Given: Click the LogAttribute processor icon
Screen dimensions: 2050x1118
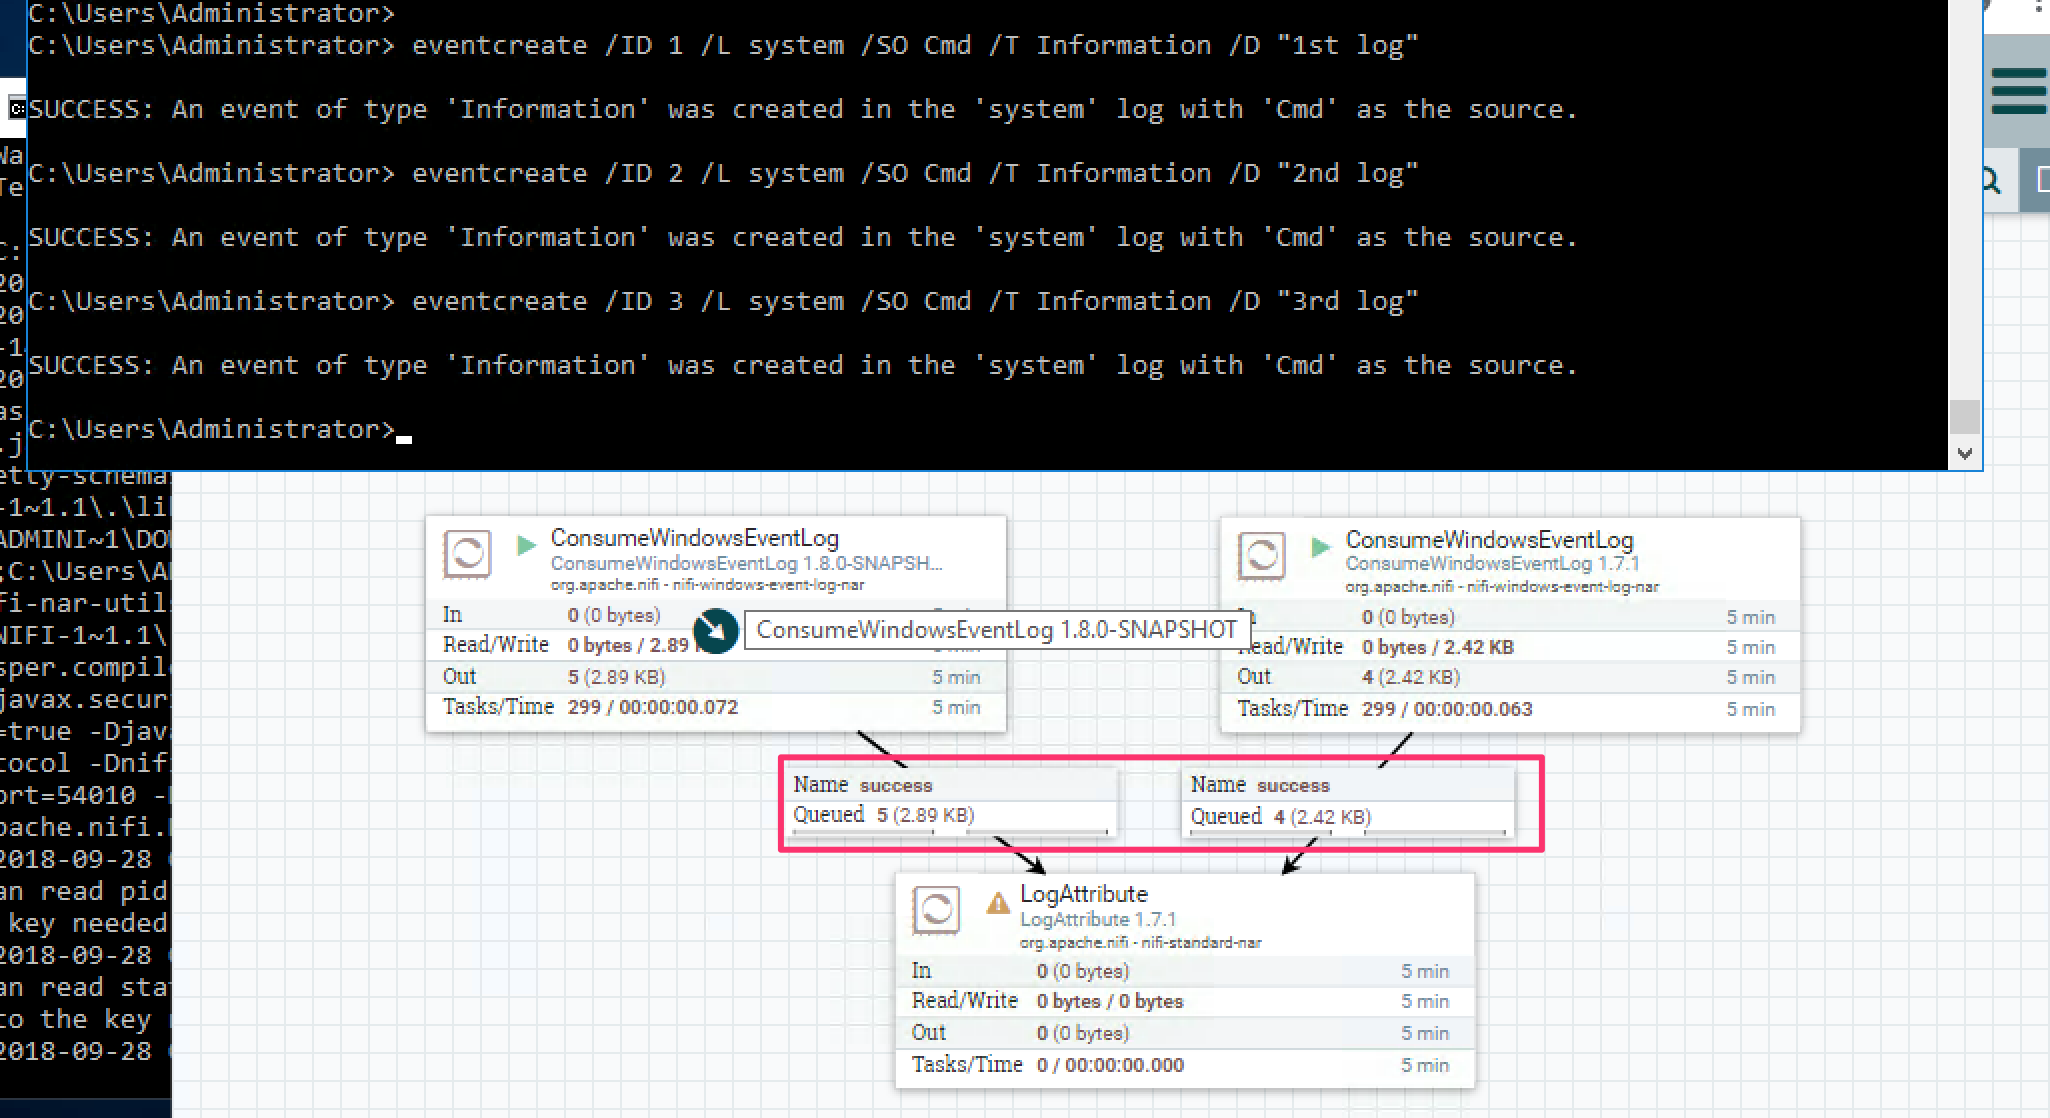Looking at the screenshot, I should click(936, 909).
